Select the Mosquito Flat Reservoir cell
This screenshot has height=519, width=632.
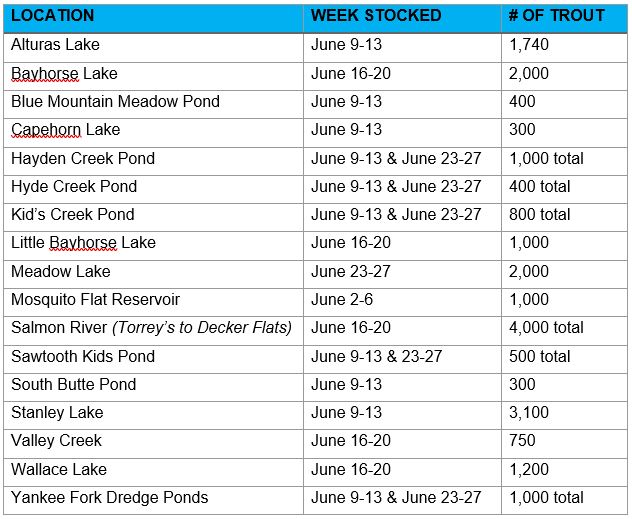pyautogui.click(x=96, y=299)
